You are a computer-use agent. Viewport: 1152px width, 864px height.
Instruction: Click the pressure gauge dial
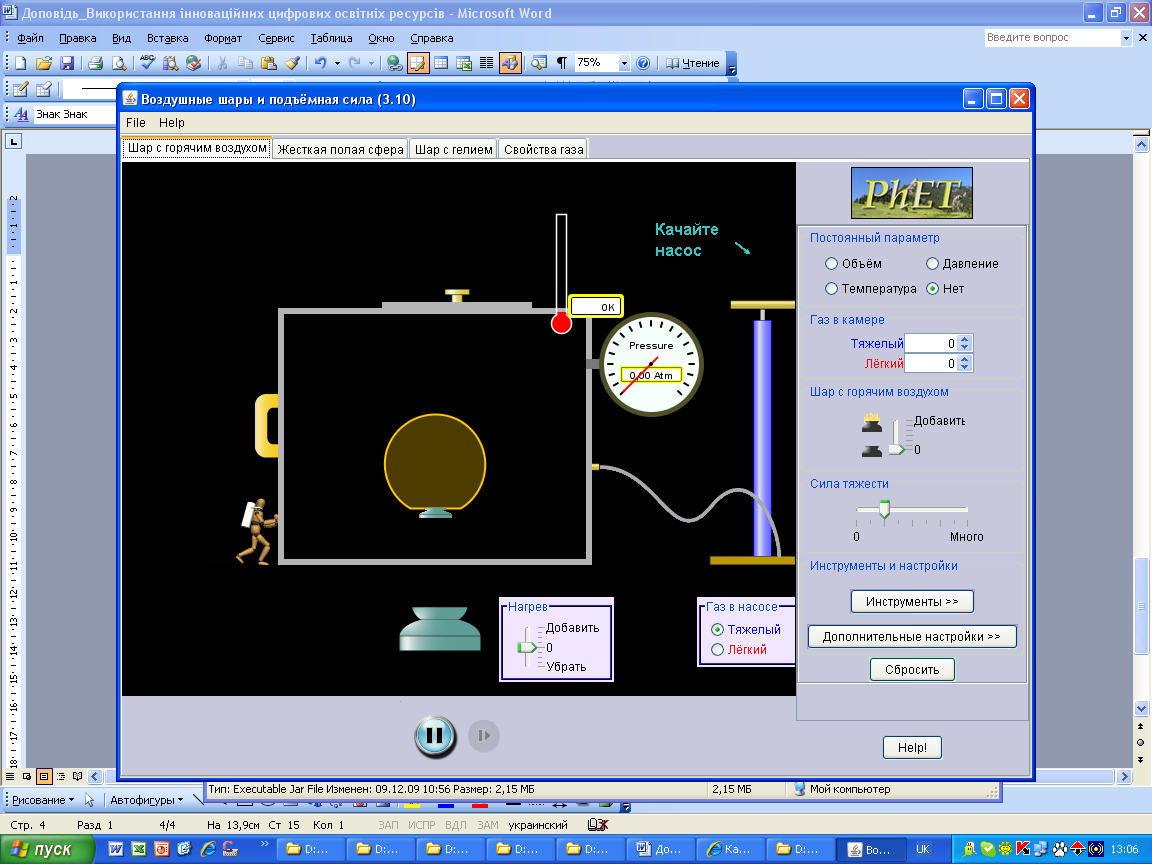point(651,364)
